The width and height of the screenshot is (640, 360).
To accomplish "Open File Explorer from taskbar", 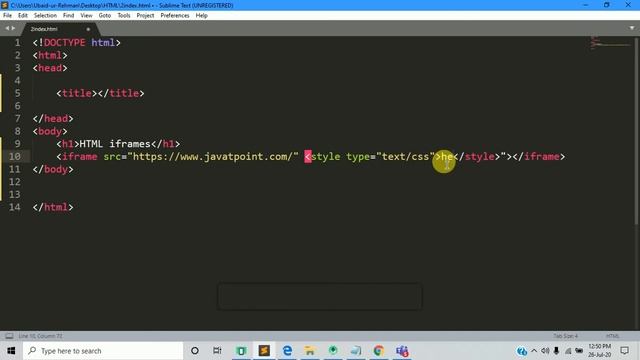I will [x=310, y=351].
